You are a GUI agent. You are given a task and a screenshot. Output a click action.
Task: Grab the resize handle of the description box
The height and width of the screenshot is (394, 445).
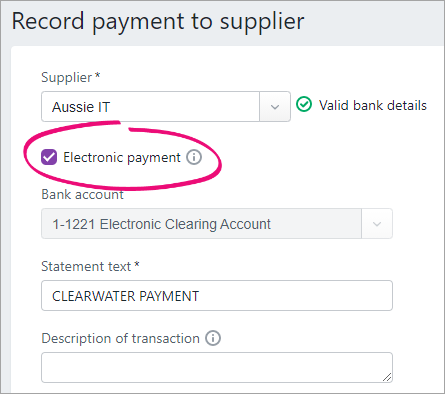[387, 377]
